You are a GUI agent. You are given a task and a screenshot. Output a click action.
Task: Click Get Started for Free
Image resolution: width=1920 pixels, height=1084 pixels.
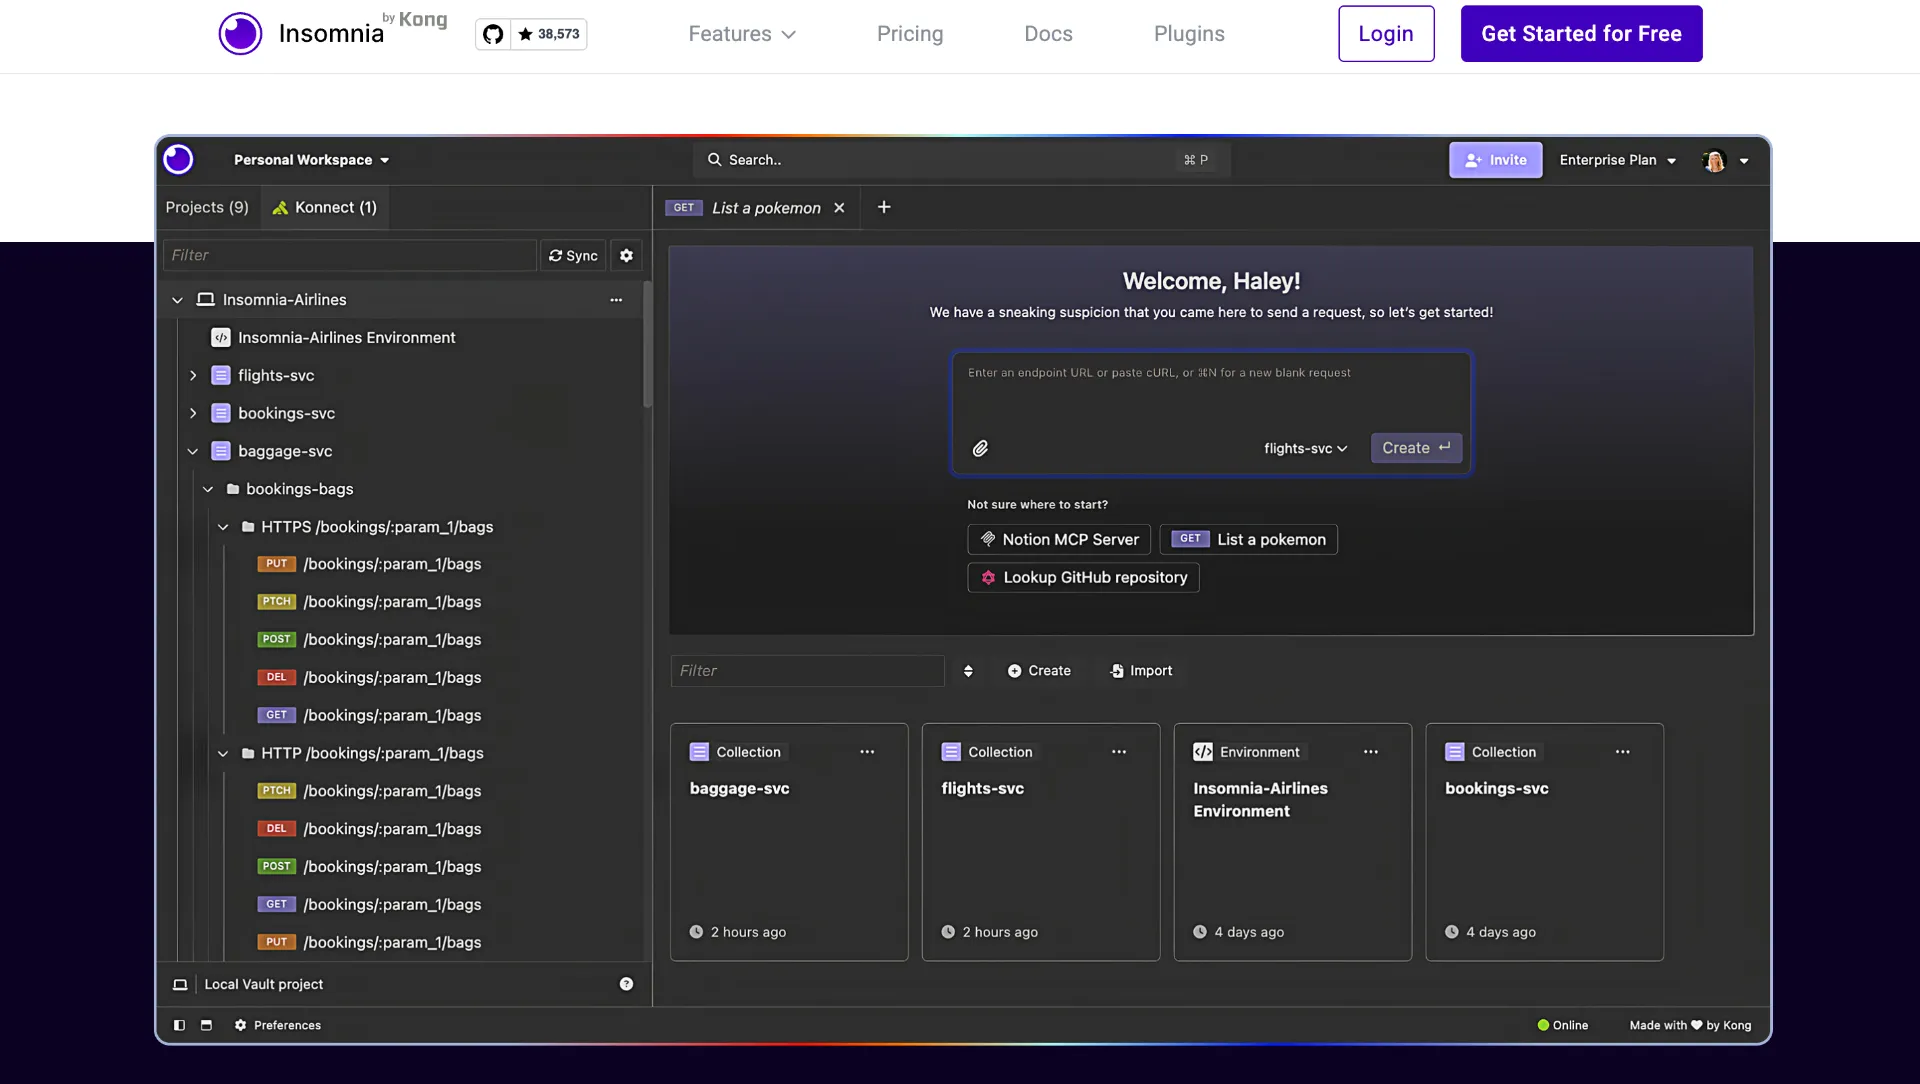tap(1581, 34)
